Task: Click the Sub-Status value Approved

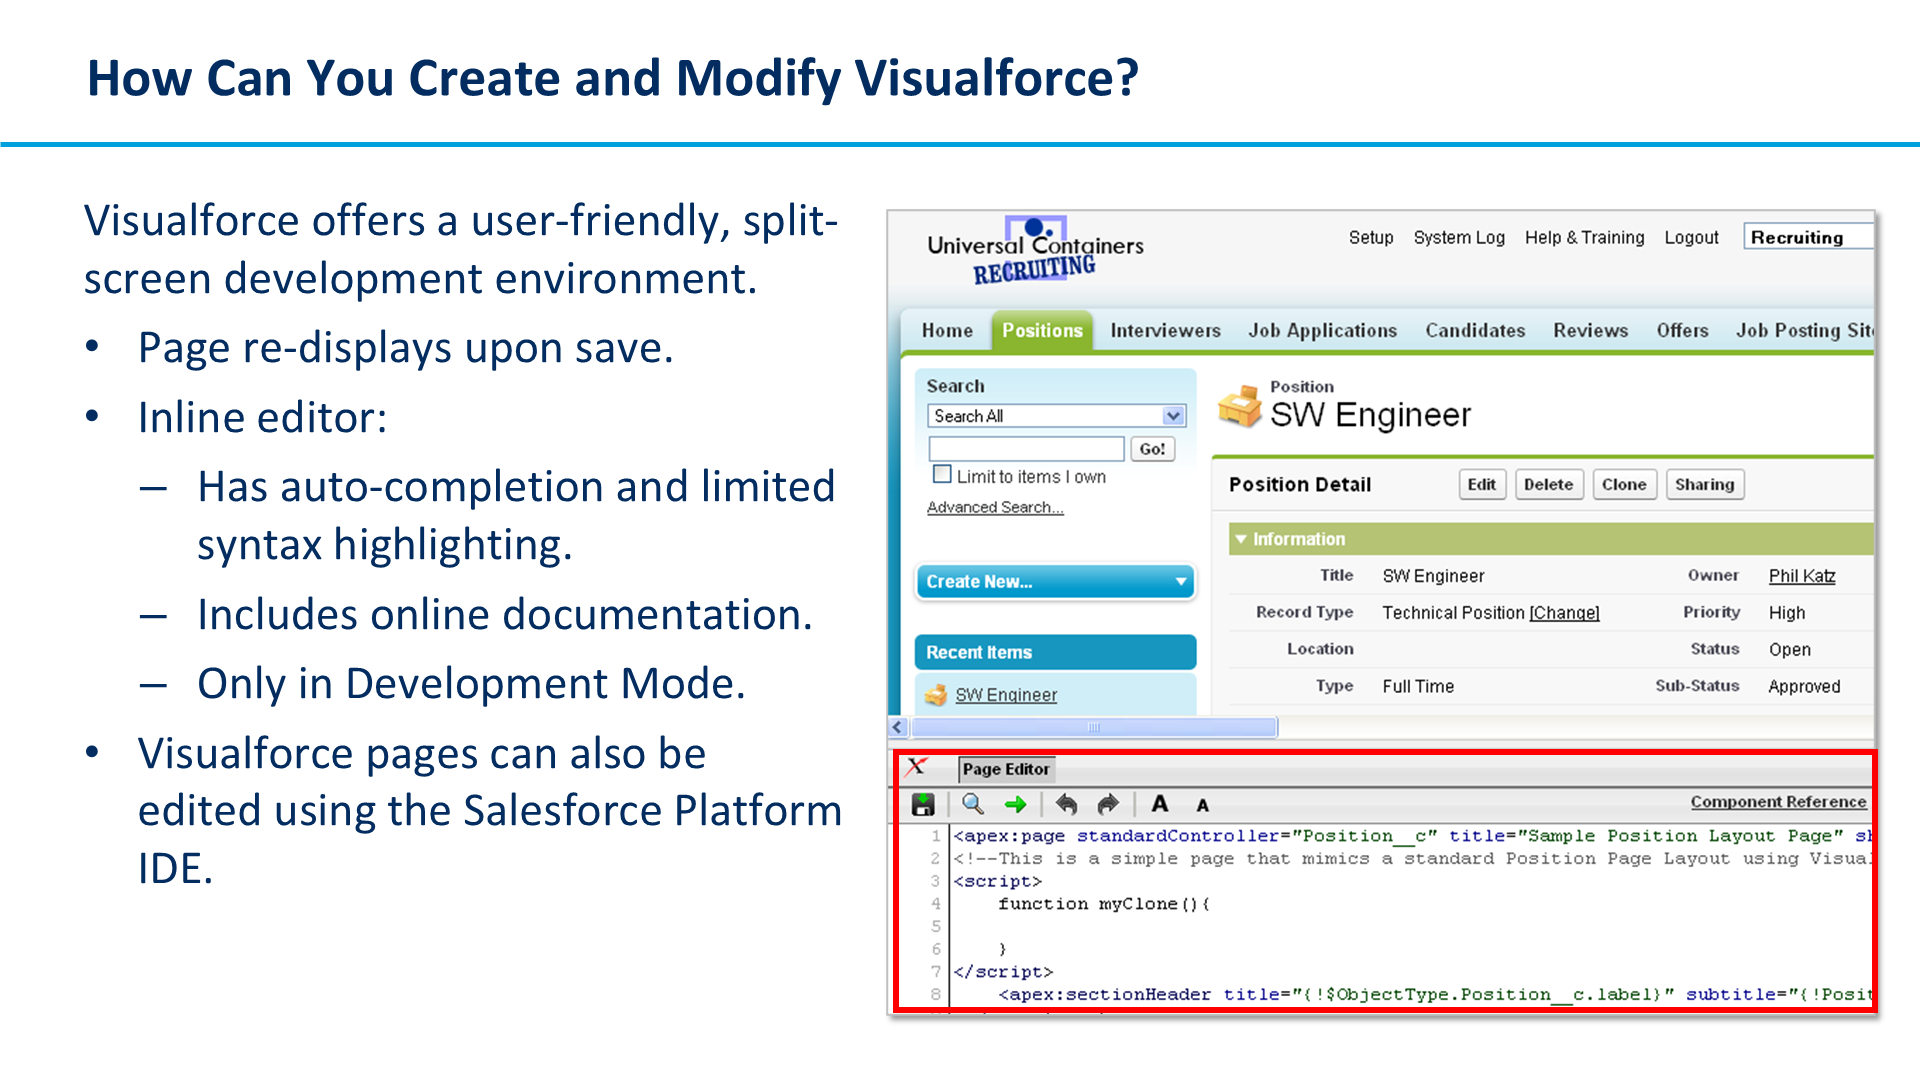Action: pyautogui.click(x=1804, y=686)
